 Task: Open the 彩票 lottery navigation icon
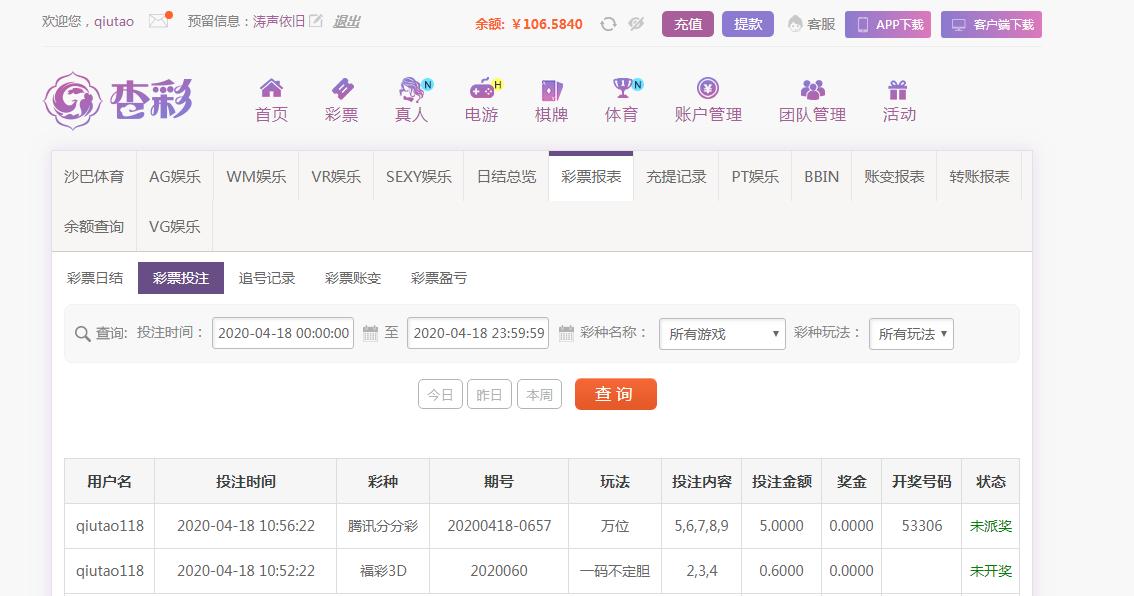tap(341, 90)
